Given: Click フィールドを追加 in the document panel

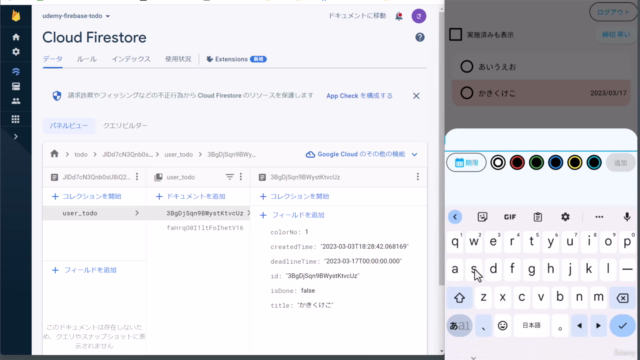Looking at the screenshot, I should pos(292,215).
